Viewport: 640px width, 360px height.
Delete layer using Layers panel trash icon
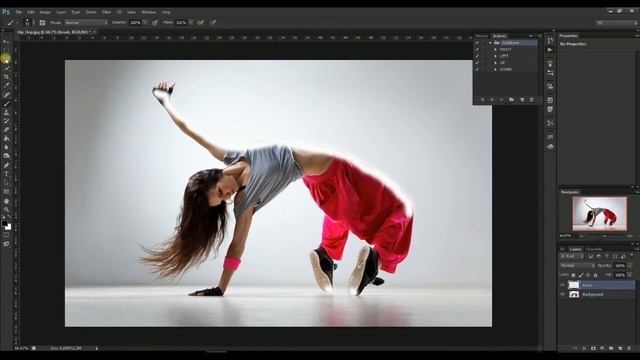pyautogui.click(x=629, y=348)
